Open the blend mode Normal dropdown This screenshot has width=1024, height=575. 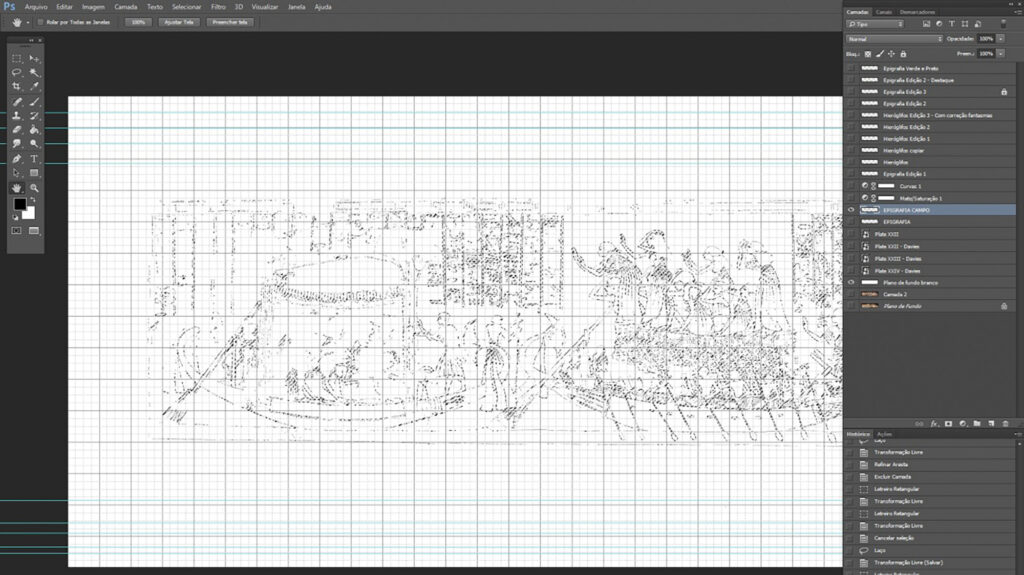coord(895,39)
